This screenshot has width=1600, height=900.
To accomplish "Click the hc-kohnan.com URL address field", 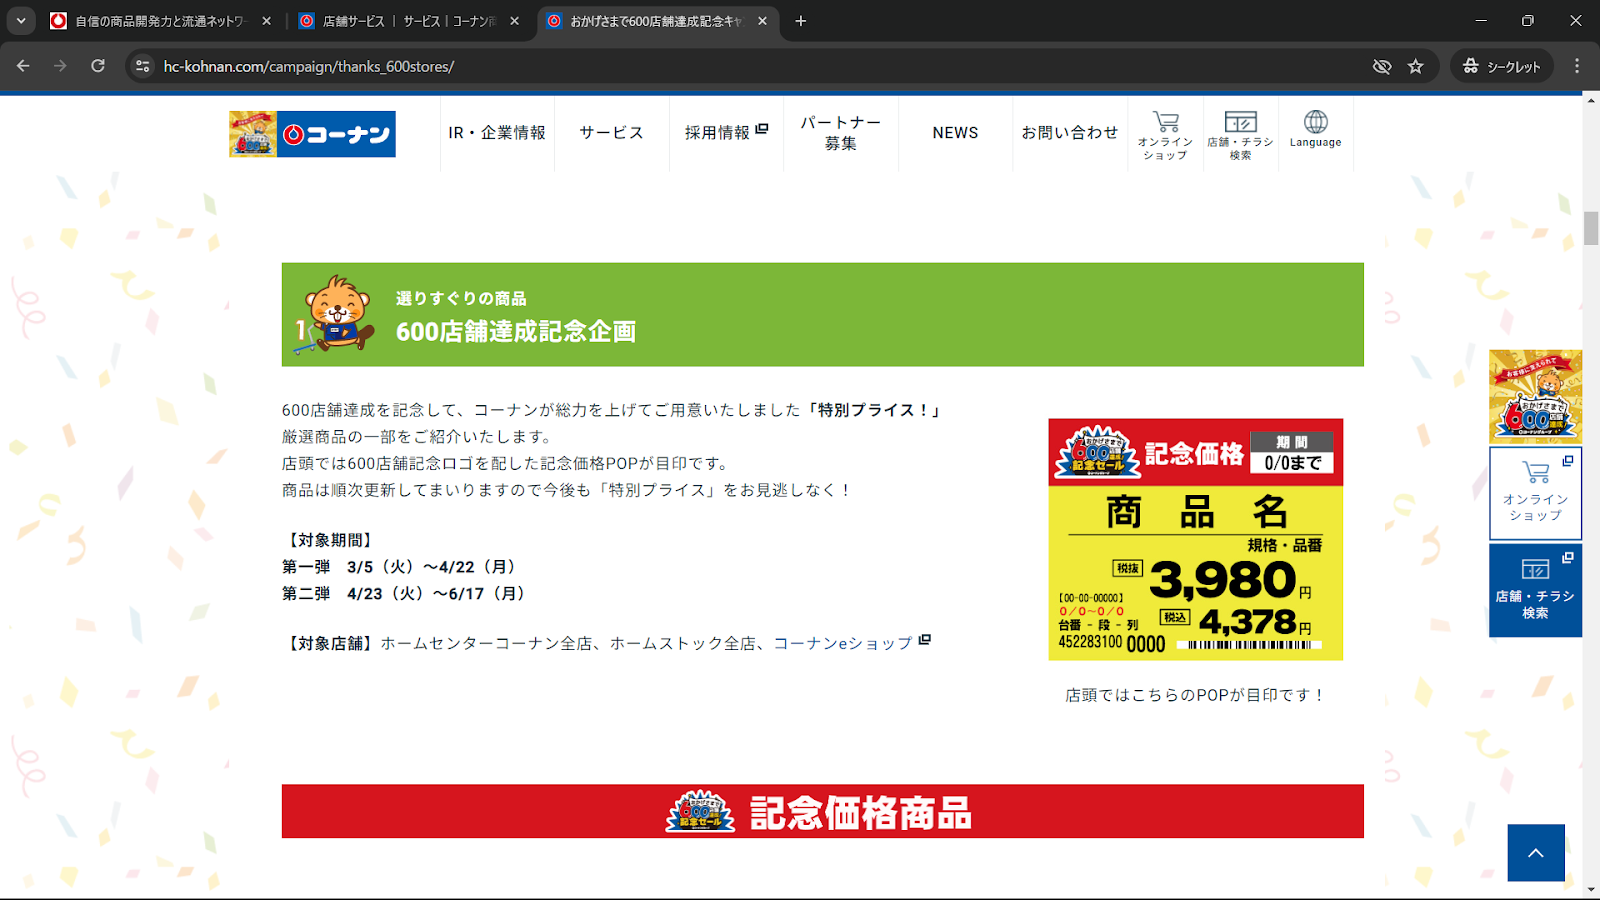I will [x=309, y=66].
